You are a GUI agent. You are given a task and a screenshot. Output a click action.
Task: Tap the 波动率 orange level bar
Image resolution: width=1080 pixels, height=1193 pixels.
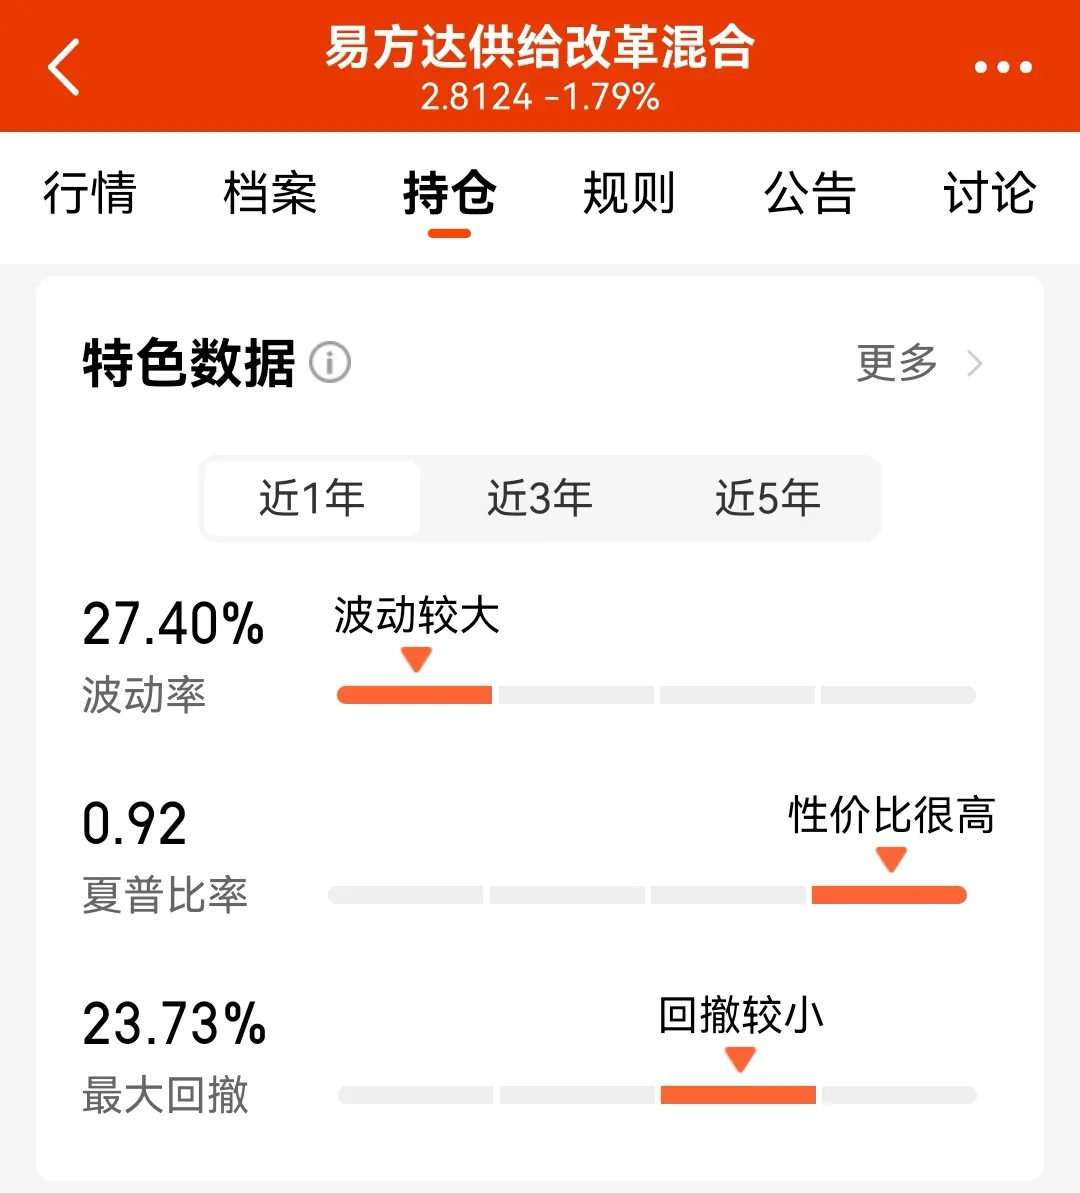tap(414, 695)
